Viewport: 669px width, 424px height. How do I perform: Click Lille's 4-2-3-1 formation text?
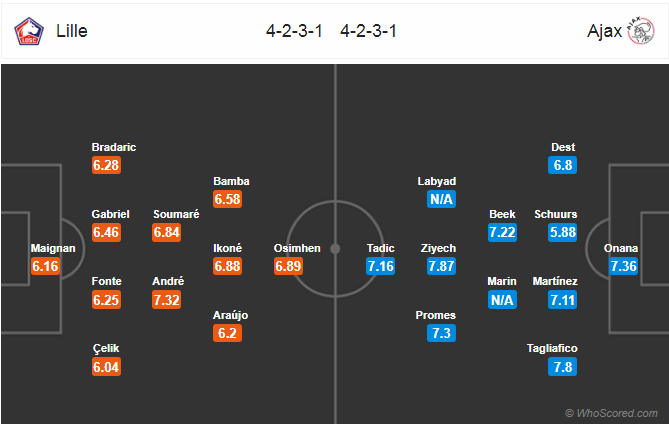[294, 31]
